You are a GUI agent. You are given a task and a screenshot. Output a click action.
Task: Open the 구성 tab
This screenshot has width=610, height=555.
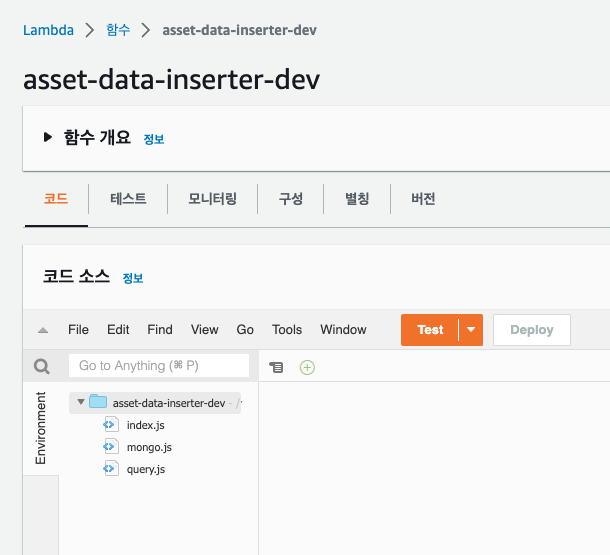tap(290, 199)
